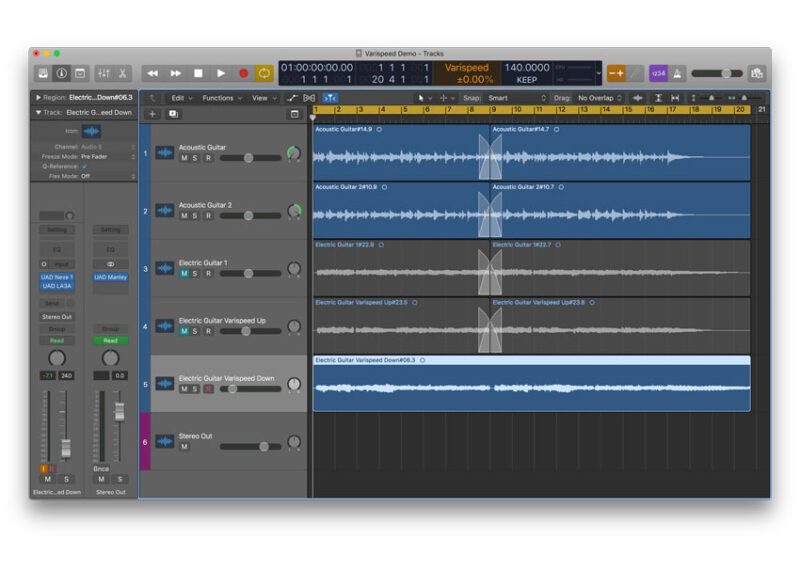Click the plus Add Track button
Screen dimensions: 800x571
pyautogui.click(x=152, y=114)
